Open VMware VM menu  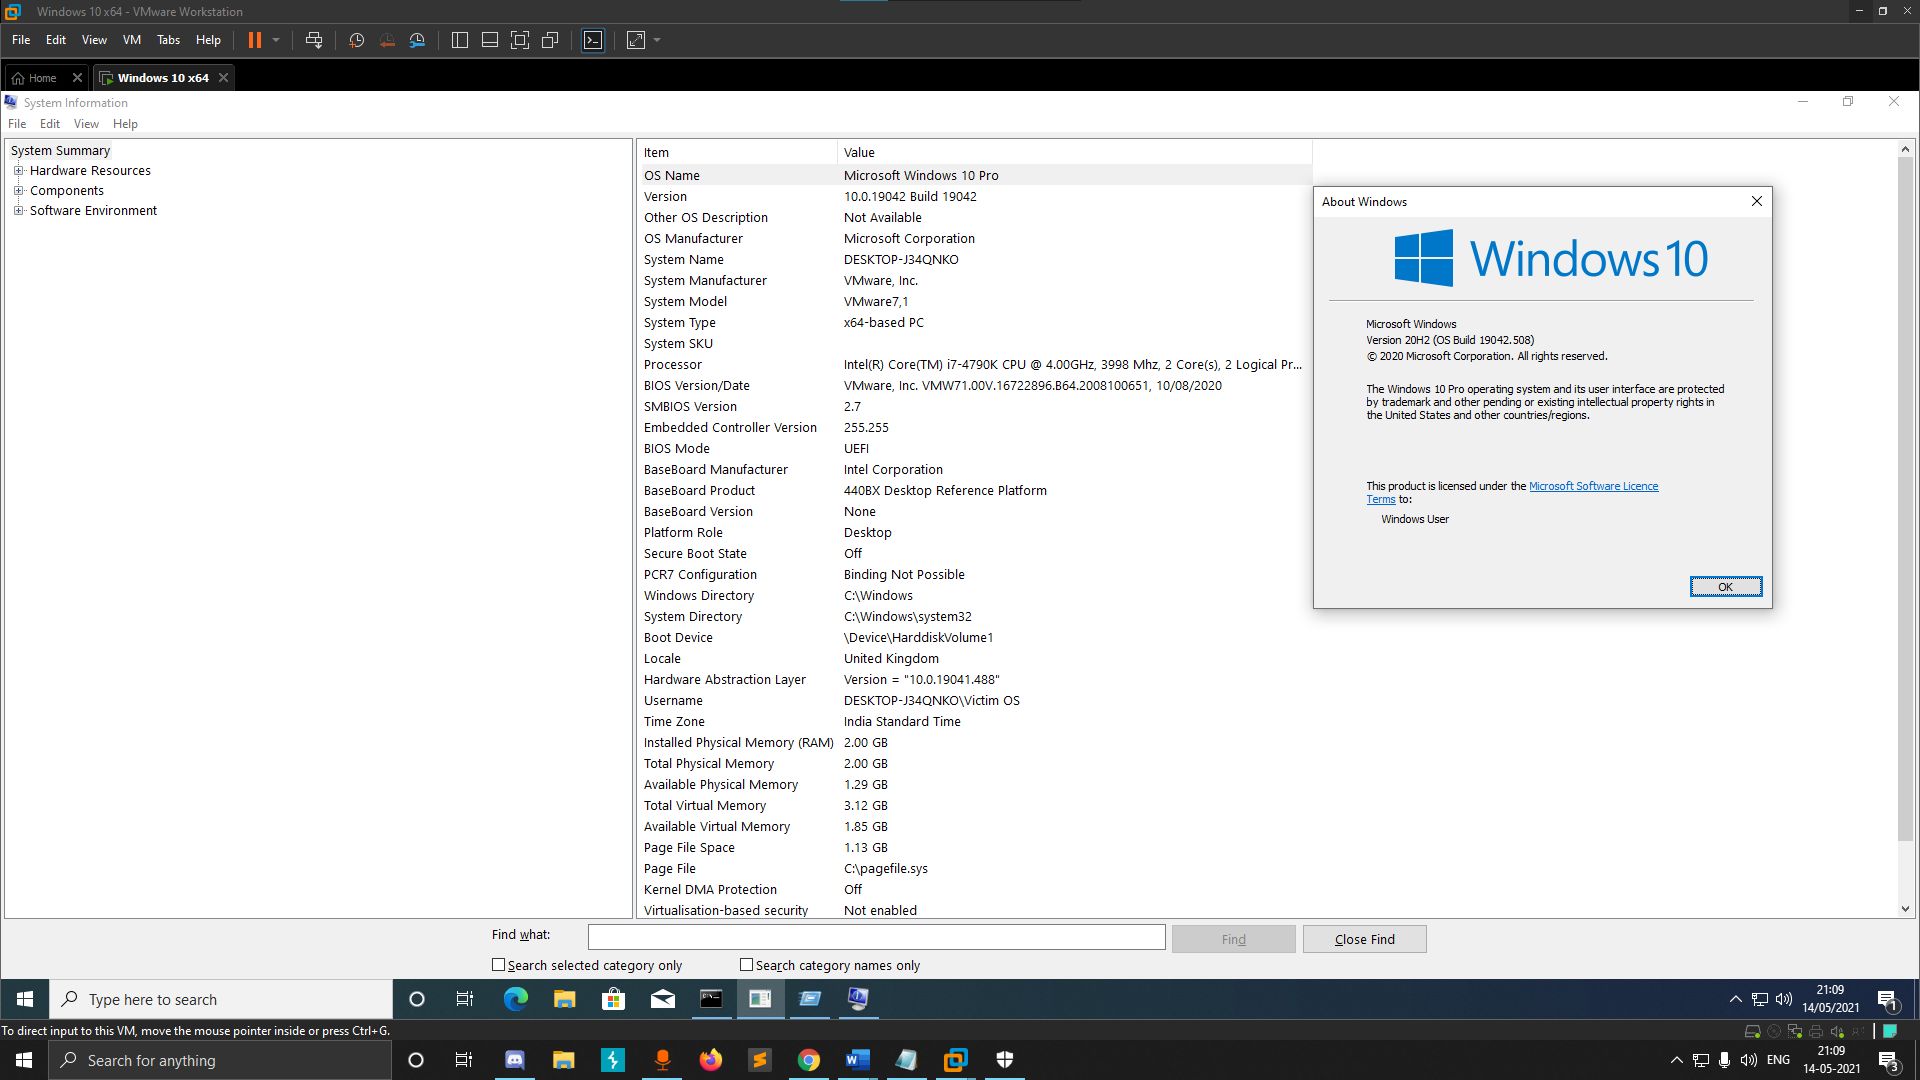coord(132,40)
